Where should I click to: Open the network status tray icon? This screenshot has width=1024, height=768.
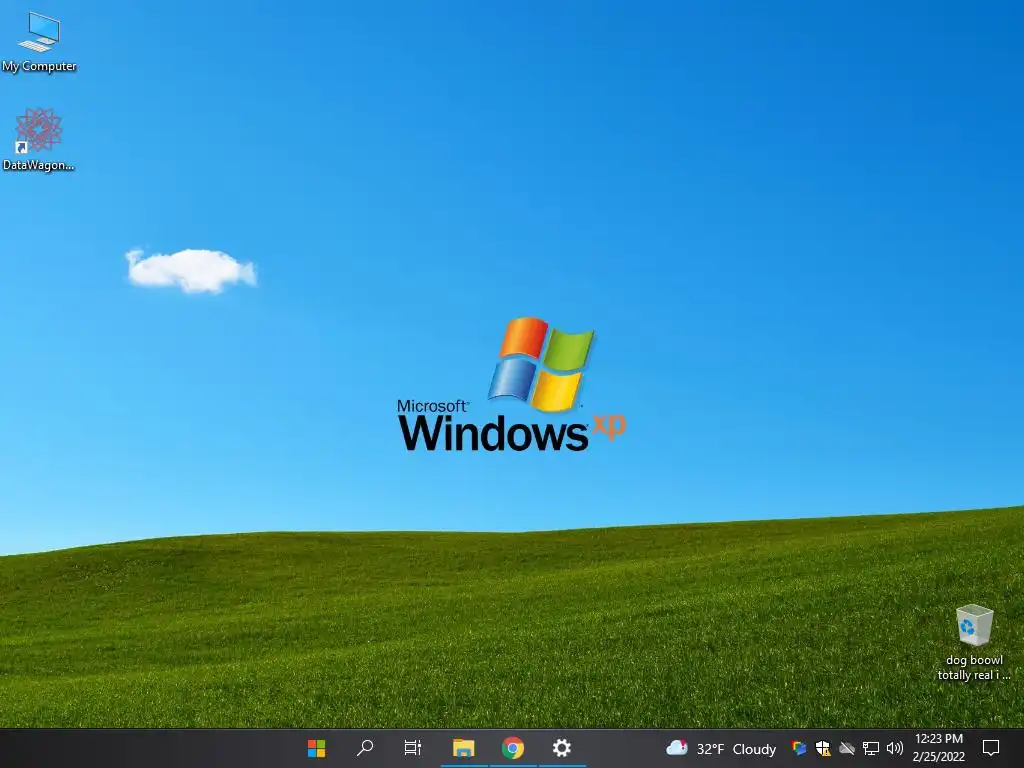[871, 748]
